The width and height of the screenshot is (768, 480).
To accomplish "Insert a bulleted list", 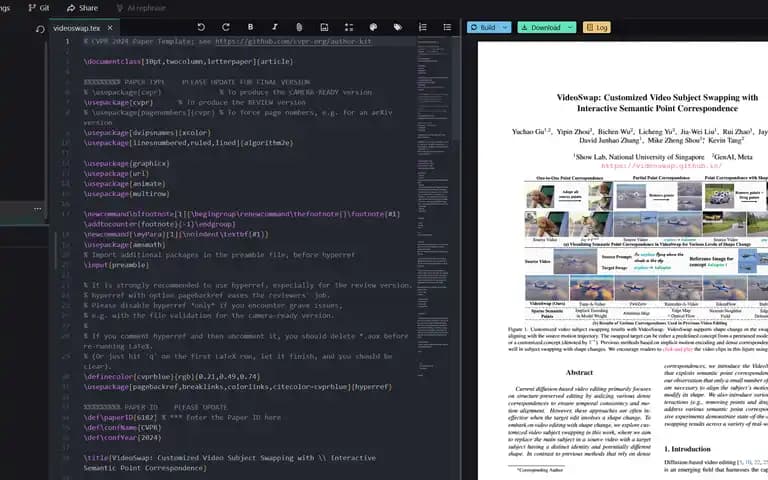I will (x=447, y=27).
